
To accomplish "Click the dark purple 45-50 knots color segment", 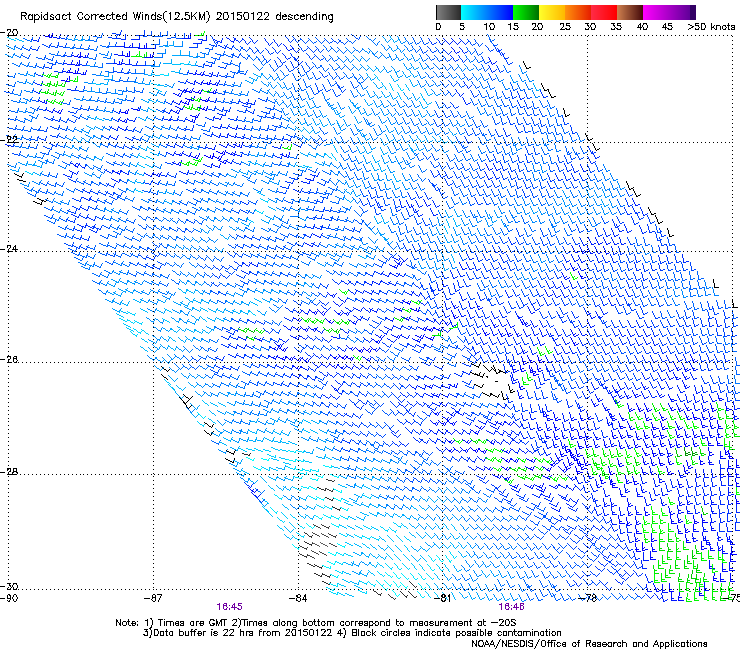I will [x=682, y=12].
